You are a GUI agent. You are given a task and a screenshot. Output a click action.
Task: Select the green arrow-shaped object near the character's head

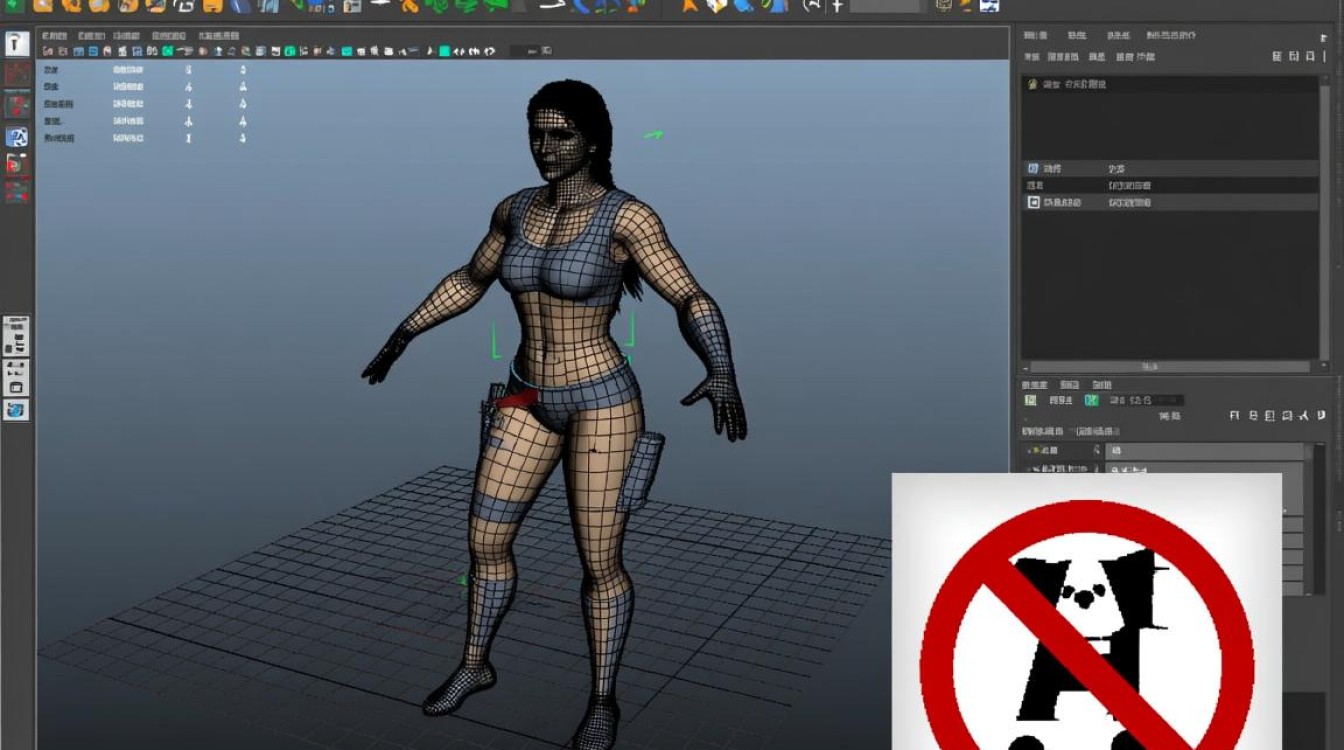tap(653, 134)
